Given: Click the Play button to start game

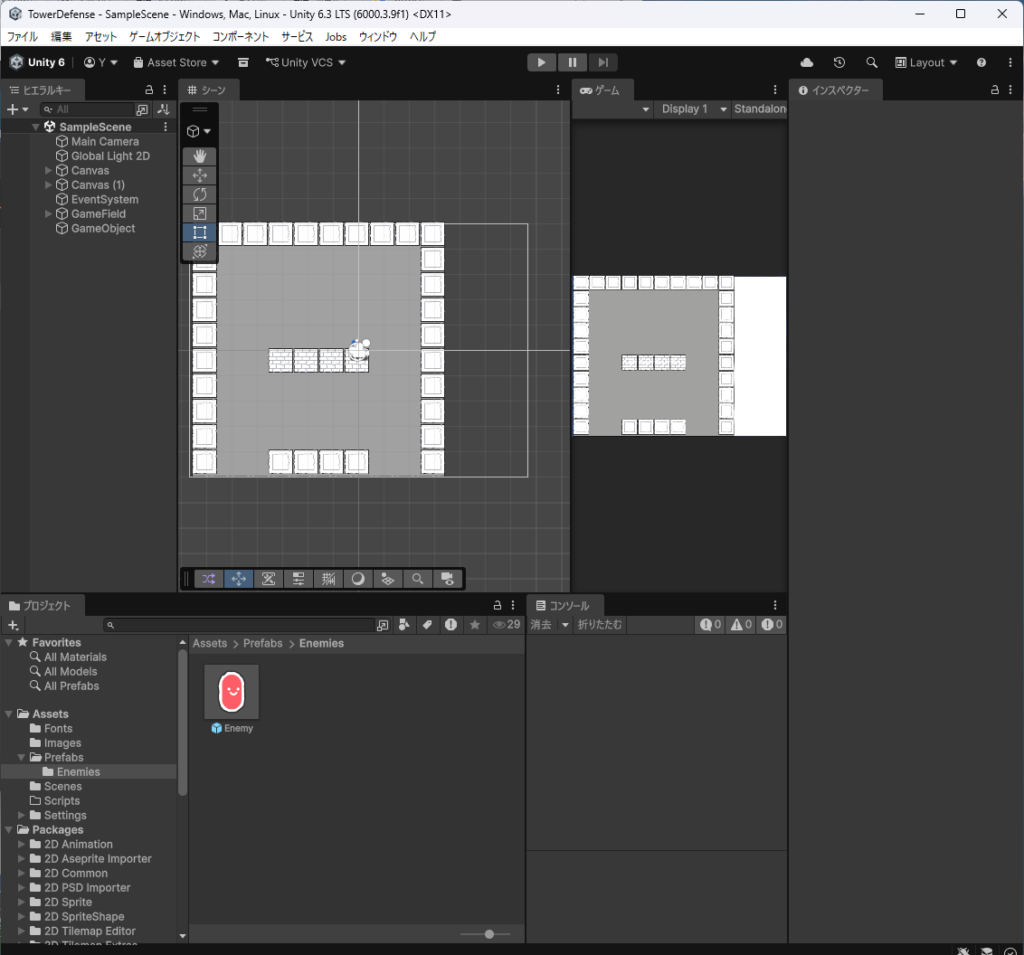Looking at the screenshot, I should pos(541,62).
